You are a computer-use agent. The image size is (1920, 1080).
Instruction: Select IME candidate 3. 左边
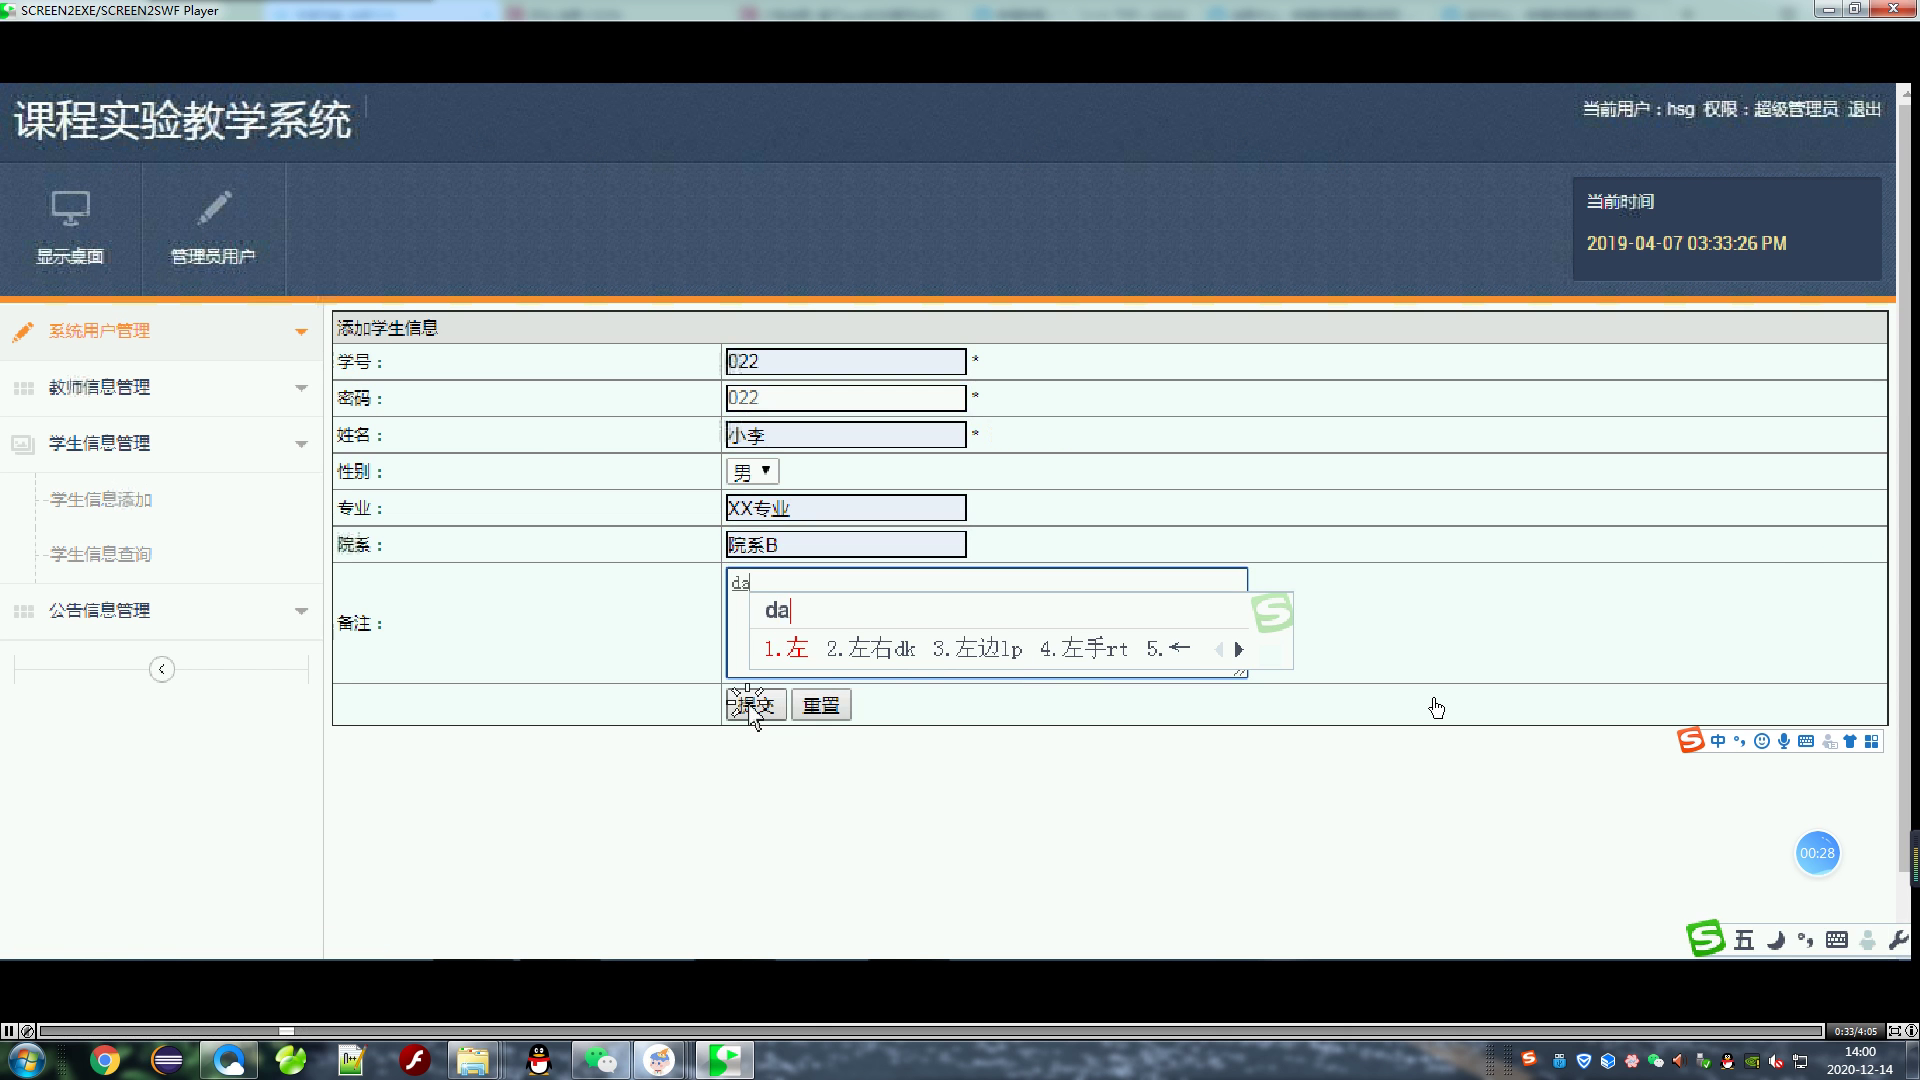(977, 649)
